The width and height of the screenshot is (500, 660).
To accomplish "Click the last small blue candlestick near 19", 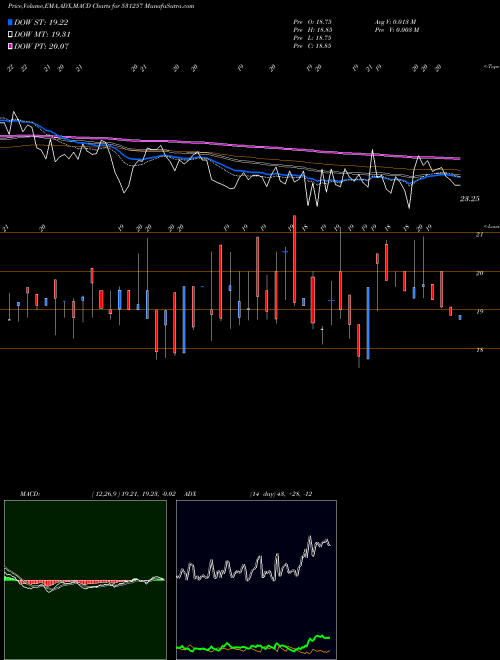I will click(460, 317).
